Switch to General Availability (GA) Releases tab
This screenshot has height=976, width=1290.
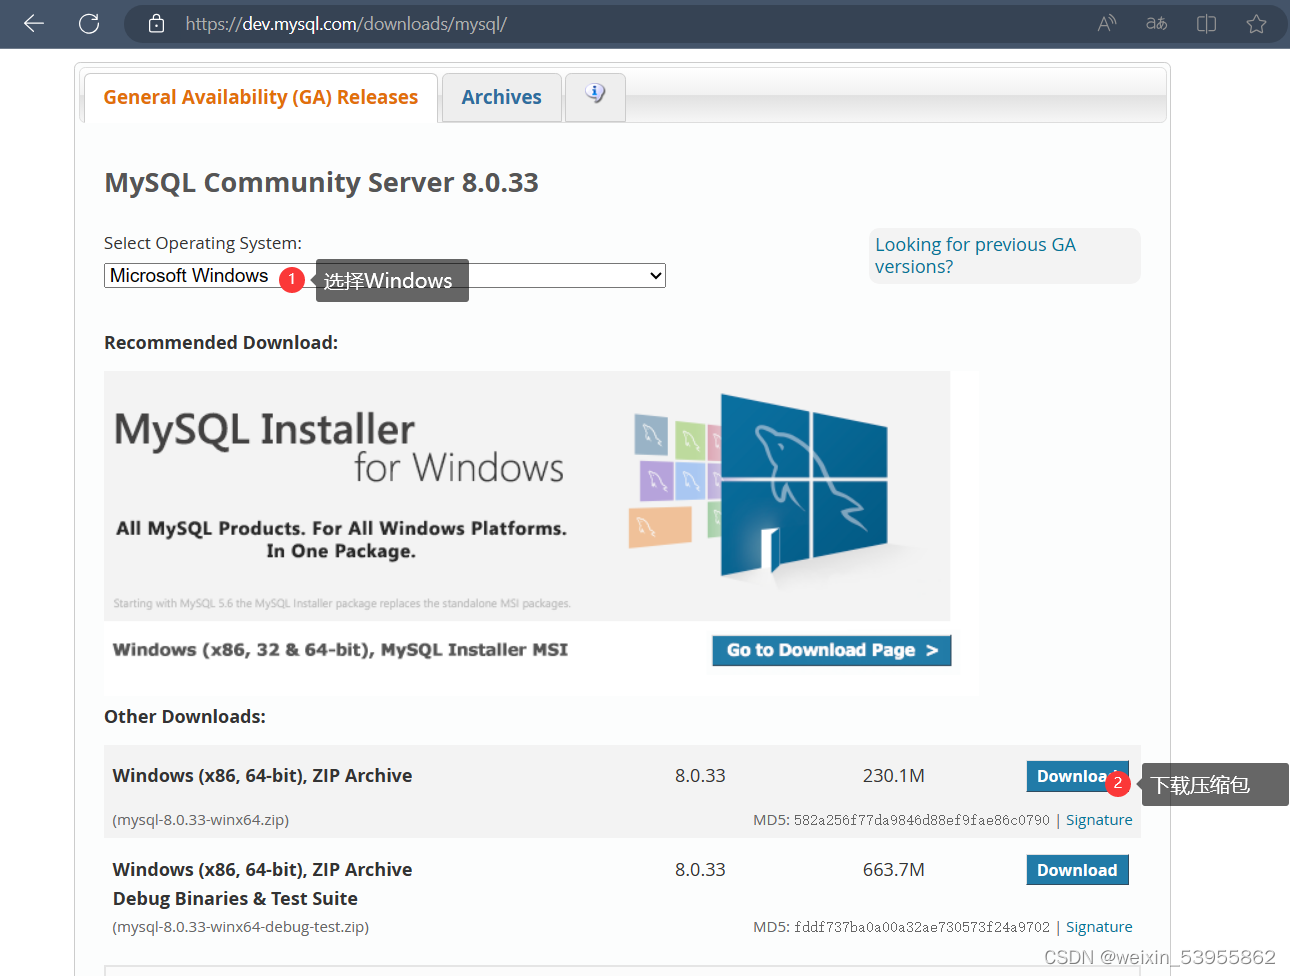pos(261,97)
